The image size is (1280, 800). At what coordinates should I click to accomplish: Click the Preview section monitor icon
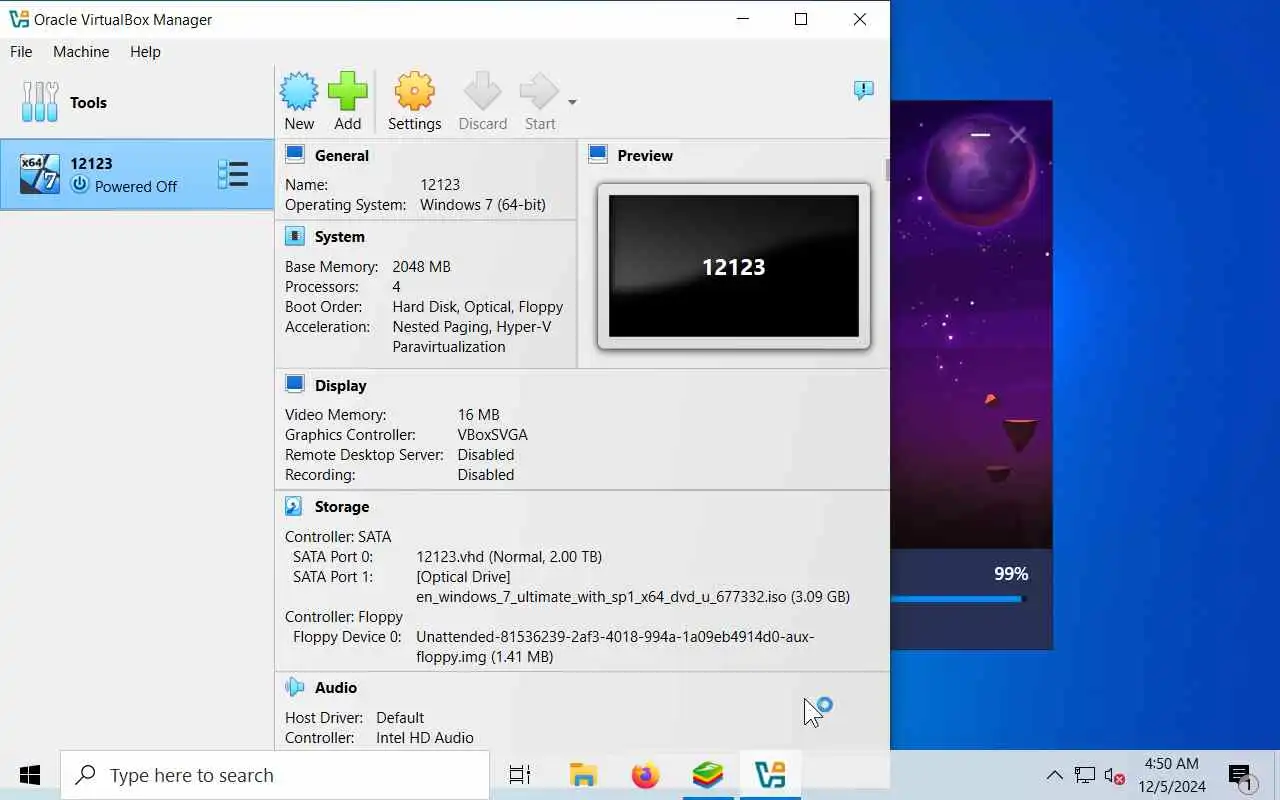[x=598, y=154]
